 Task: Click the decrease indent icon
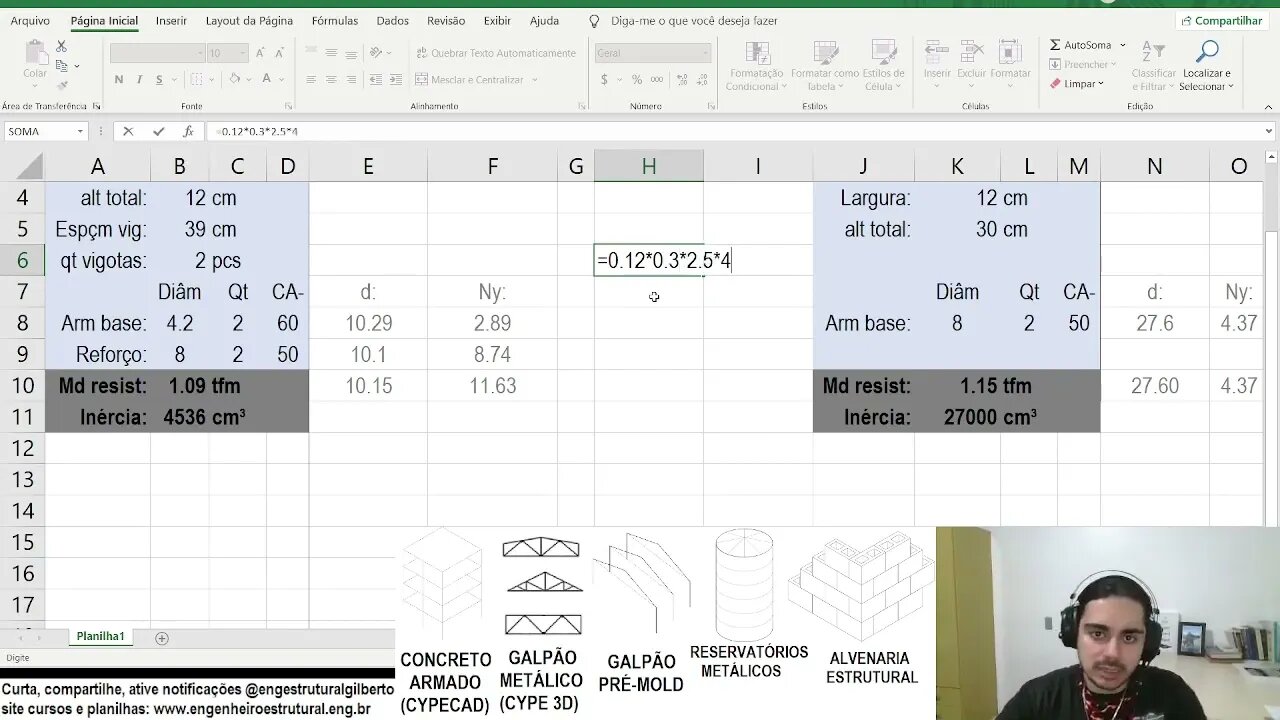coord(378,80)
